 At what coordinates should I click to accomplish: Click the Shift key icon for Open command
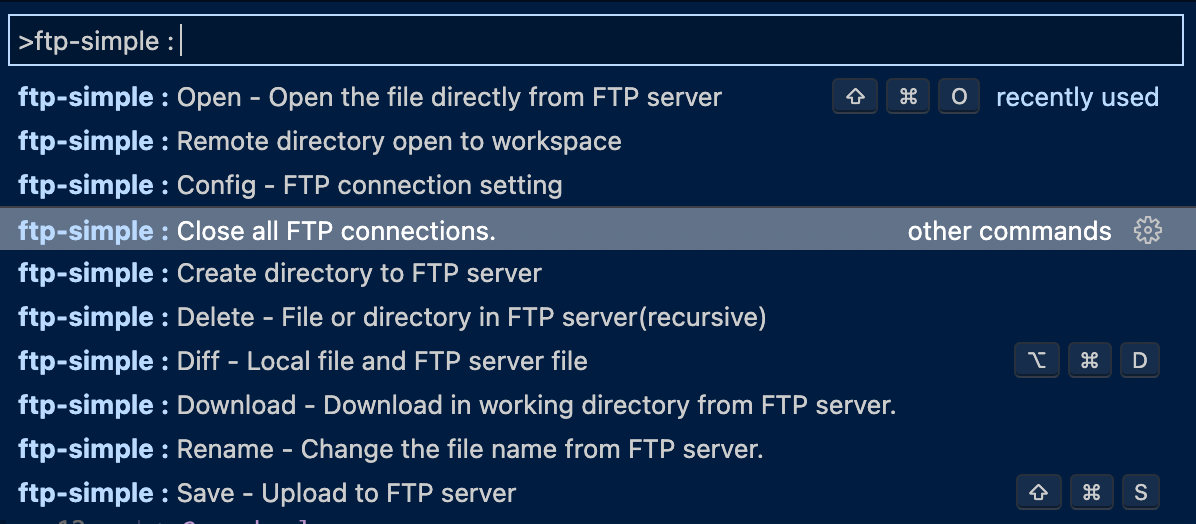[855, 97]
